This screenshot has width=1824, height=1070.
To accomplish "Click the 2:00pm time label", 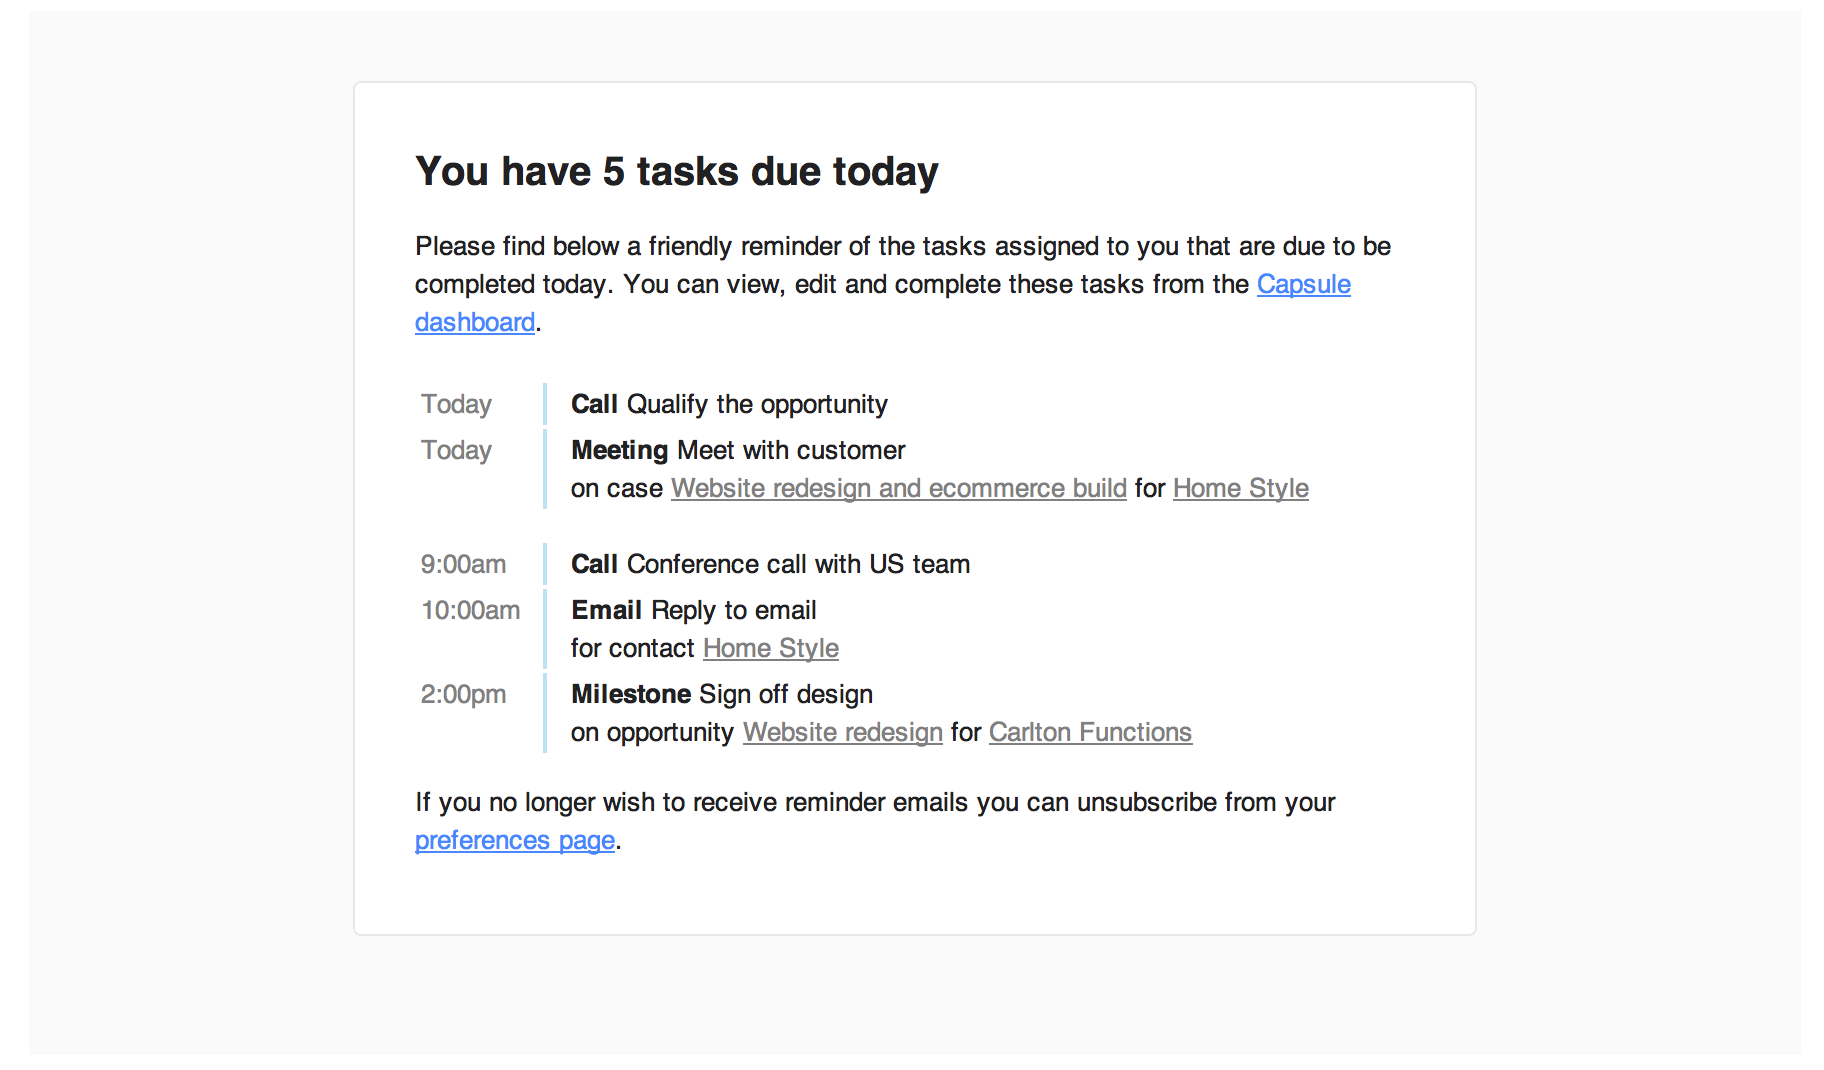I will click(463, 694).
